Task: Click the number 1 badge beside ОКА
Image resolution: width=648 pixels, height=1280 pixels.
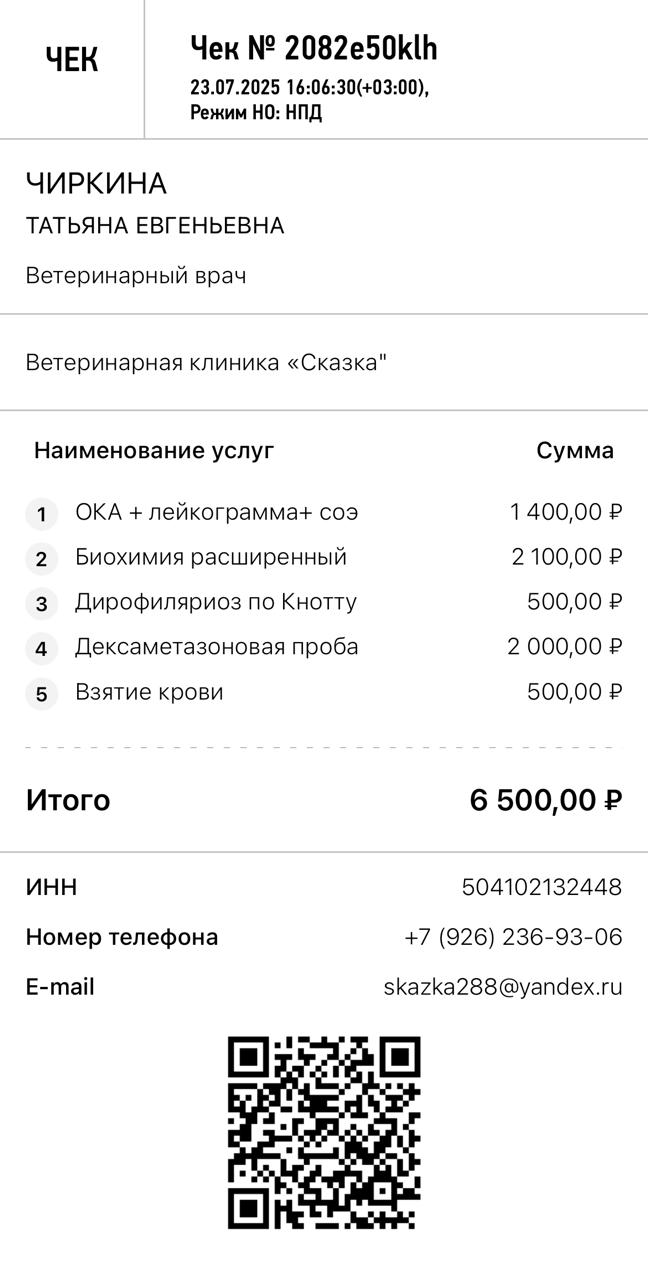Action: [x=41, y=515]
